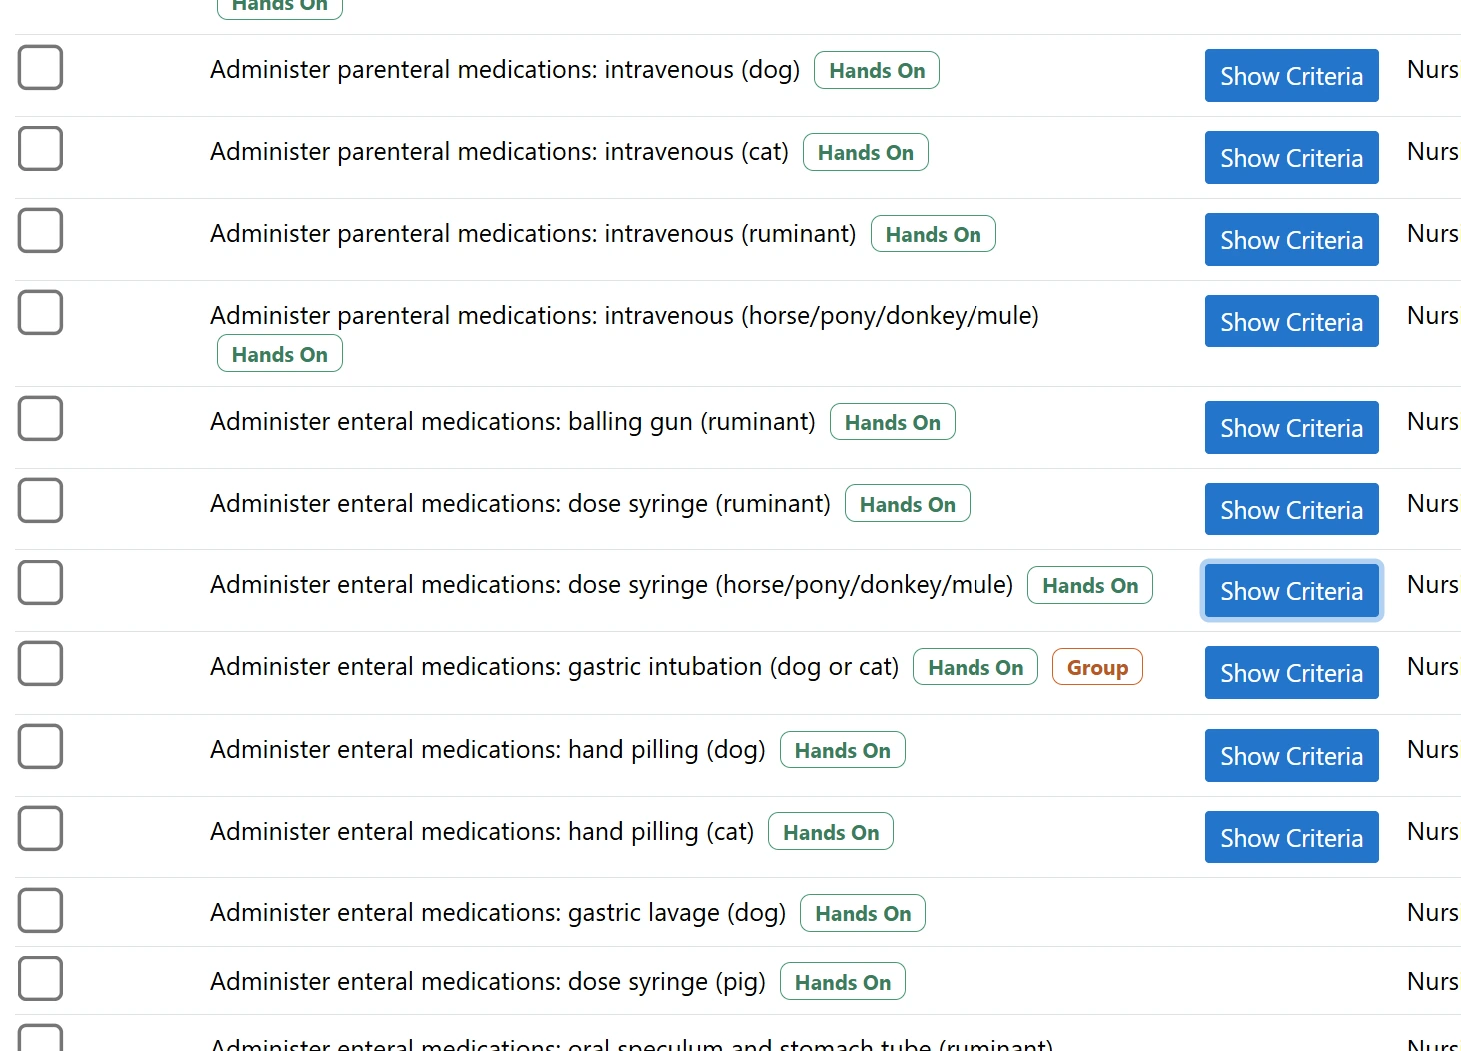Click Hands On tag beside gastric lavage (dog)
Image resolution: width=1461 pixels, height=1051 pixels.
click(863, 914)
